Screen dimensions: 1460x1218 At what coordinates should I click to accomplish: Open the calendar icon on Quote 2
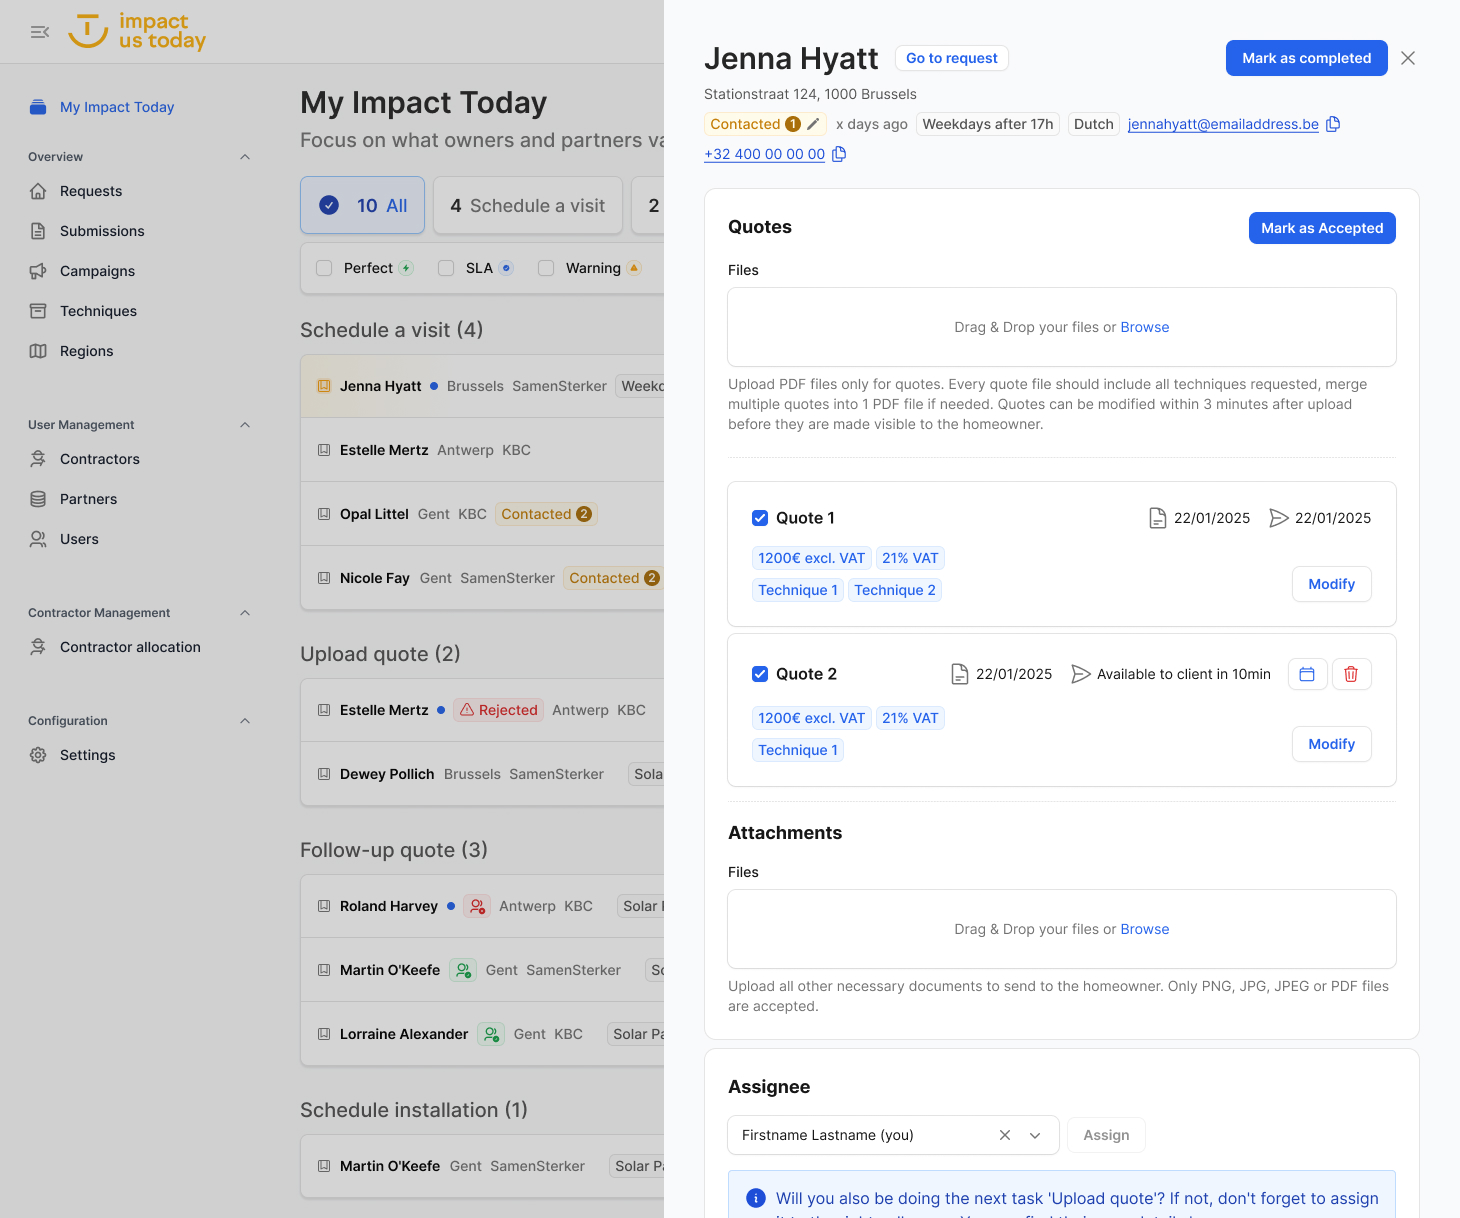1307,674
